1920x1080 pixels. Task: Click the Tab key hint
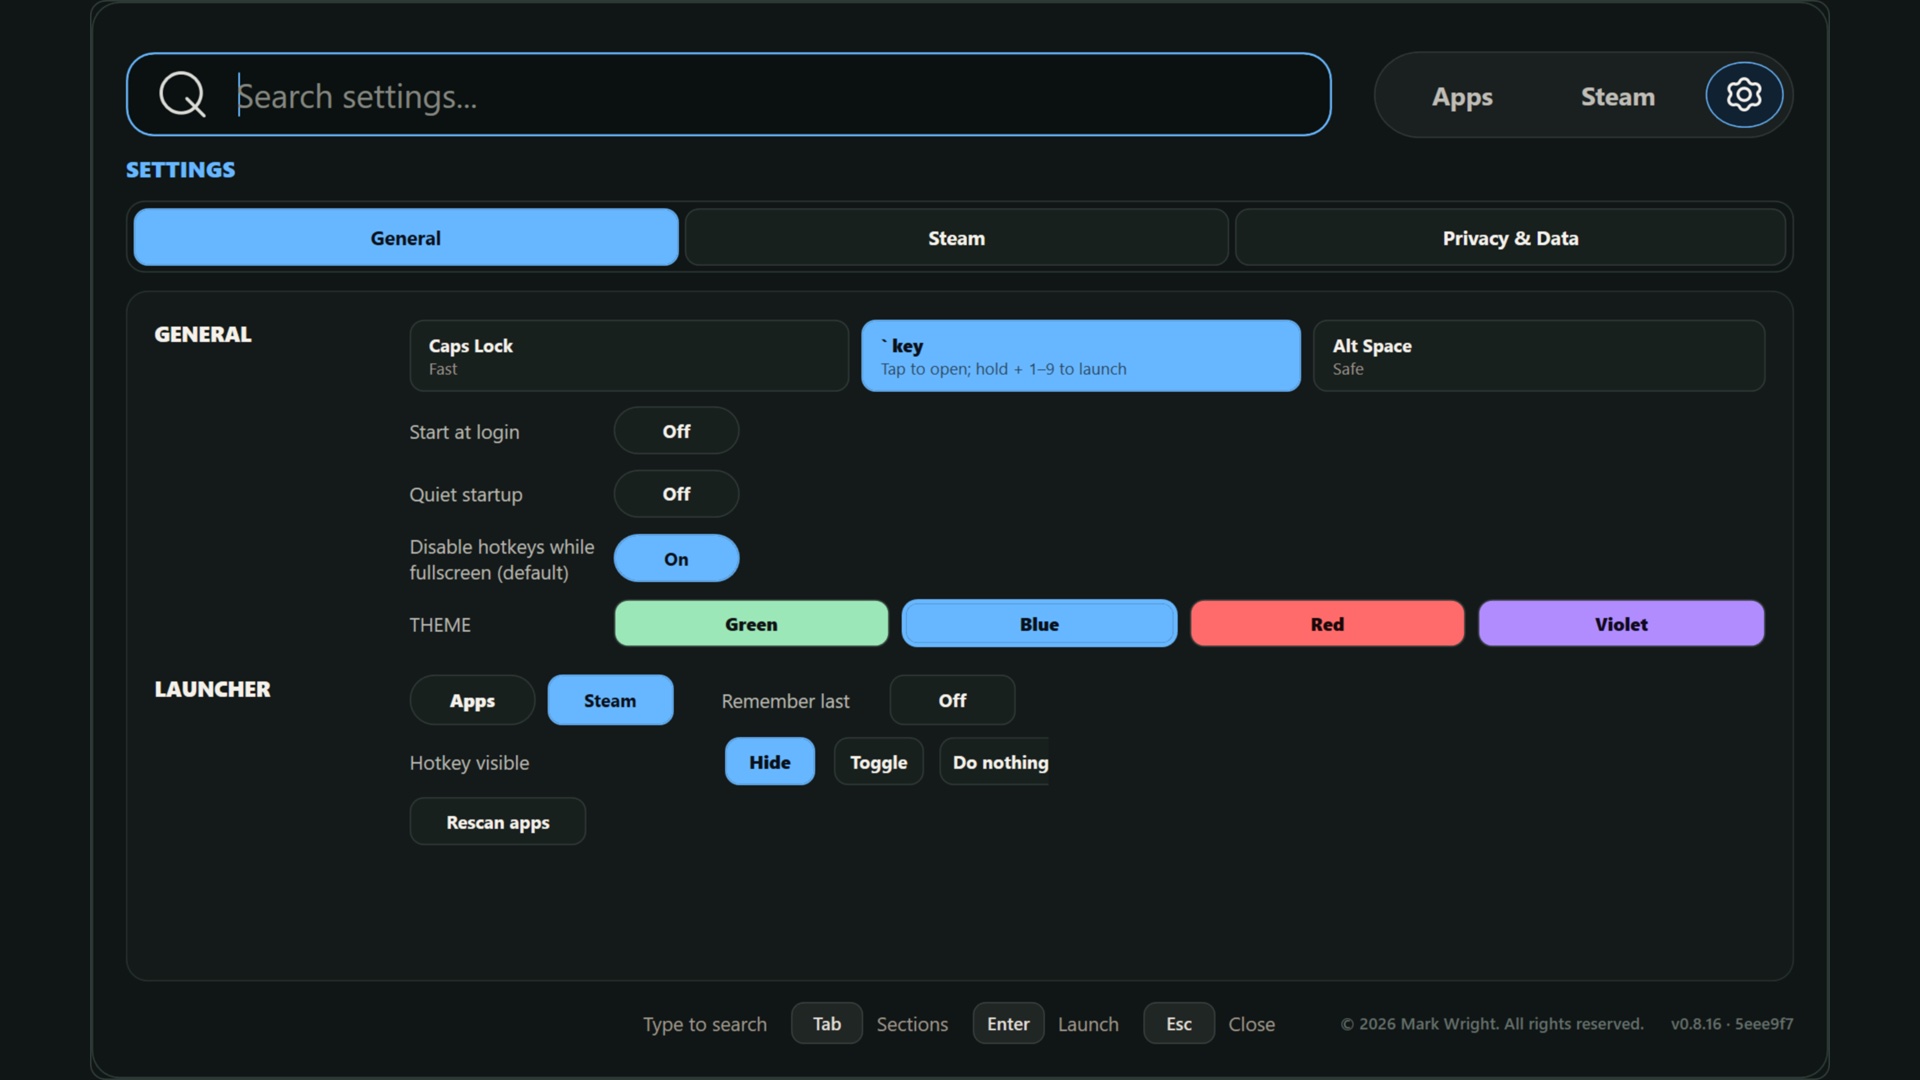(x=826, y=1024)
